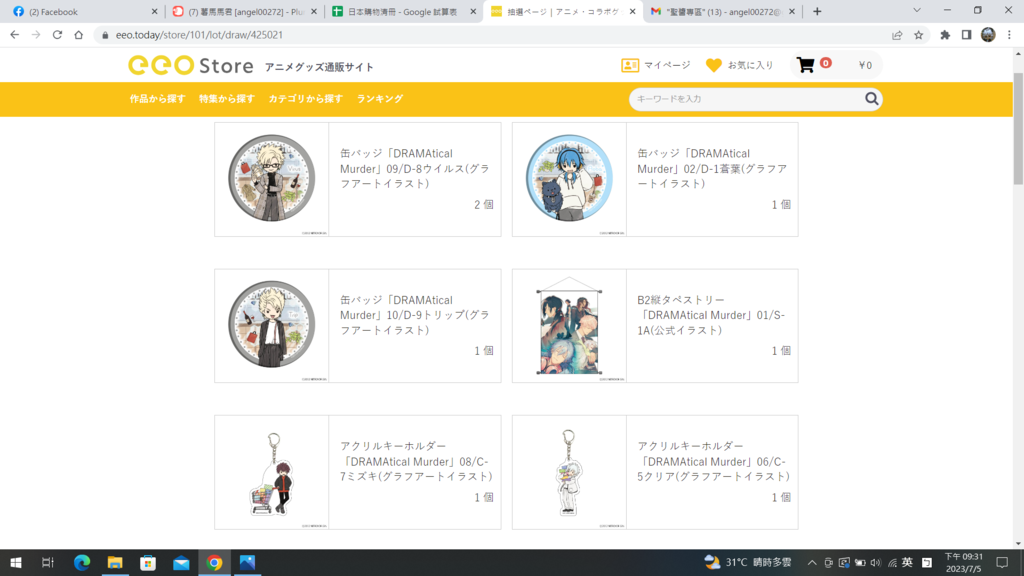Open Photos app on taskbar

pos(248,562)
